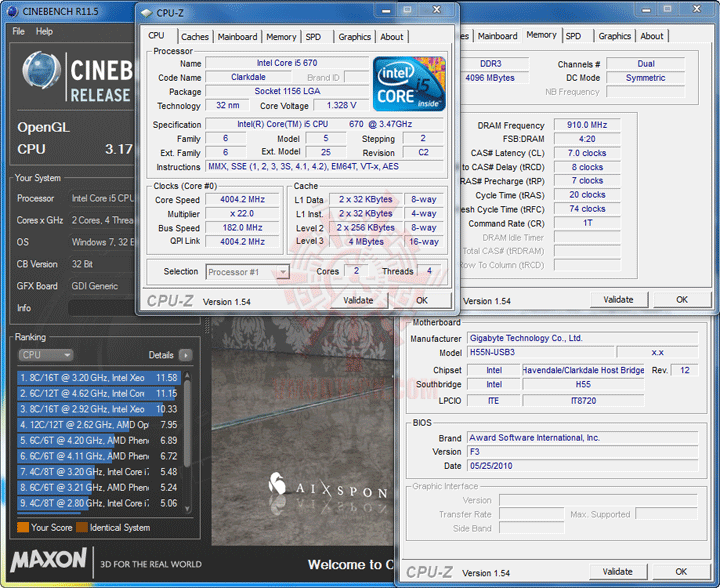Image resolution: width=720 pixels, height=588 pixels.
Task: Click the Gigabyte Technology manufacturer field
Action: tap(582, 338)
